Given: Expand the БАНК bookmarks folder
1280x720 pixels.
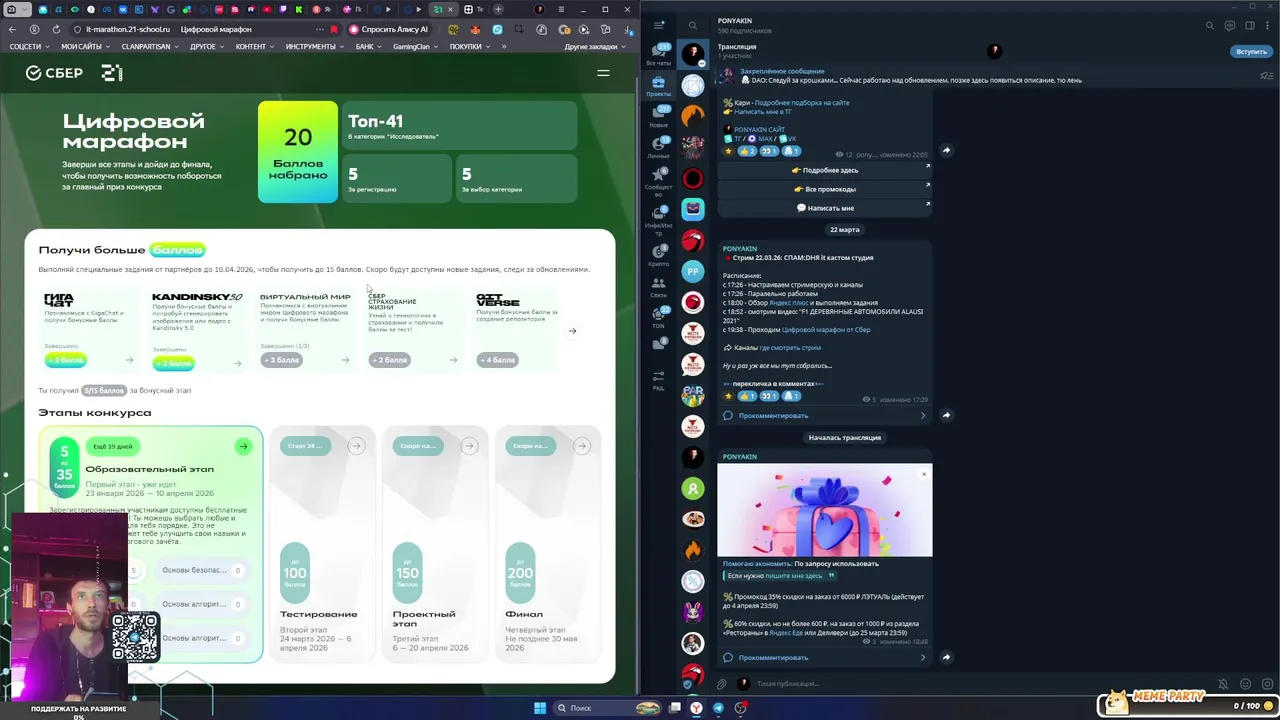Looking at the screenshot, I should [368, 46].
